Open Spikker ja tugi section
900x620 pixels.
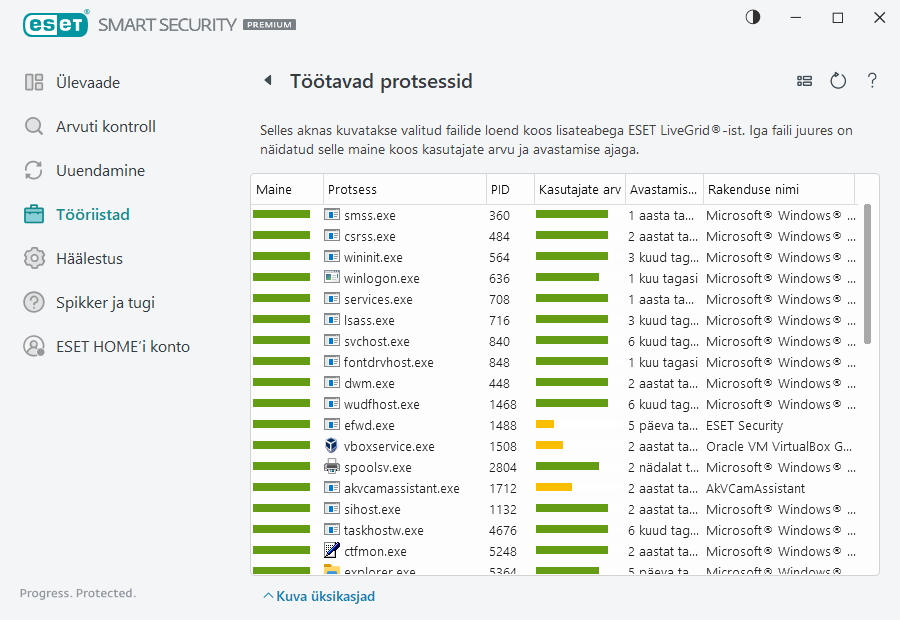point(105,302)
